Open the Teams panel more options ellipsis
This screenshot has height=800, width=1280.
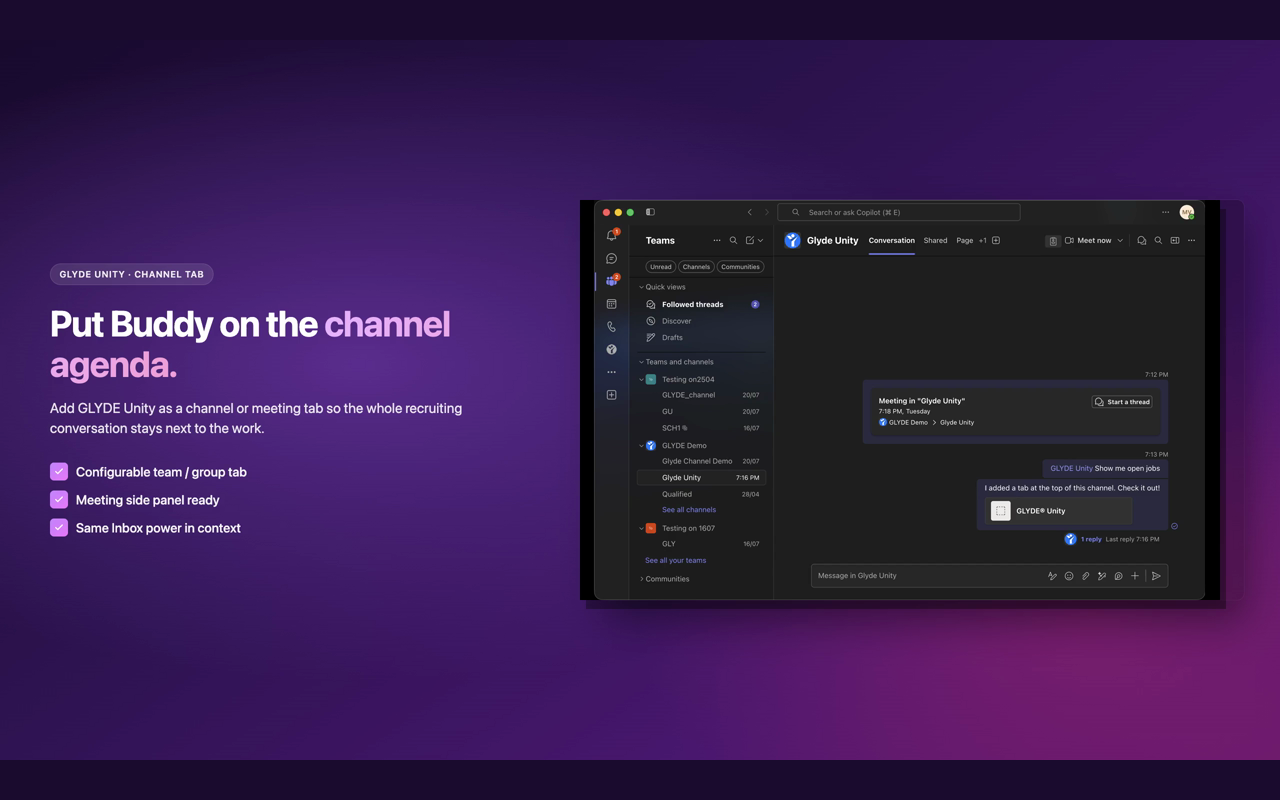click(717, 241)
